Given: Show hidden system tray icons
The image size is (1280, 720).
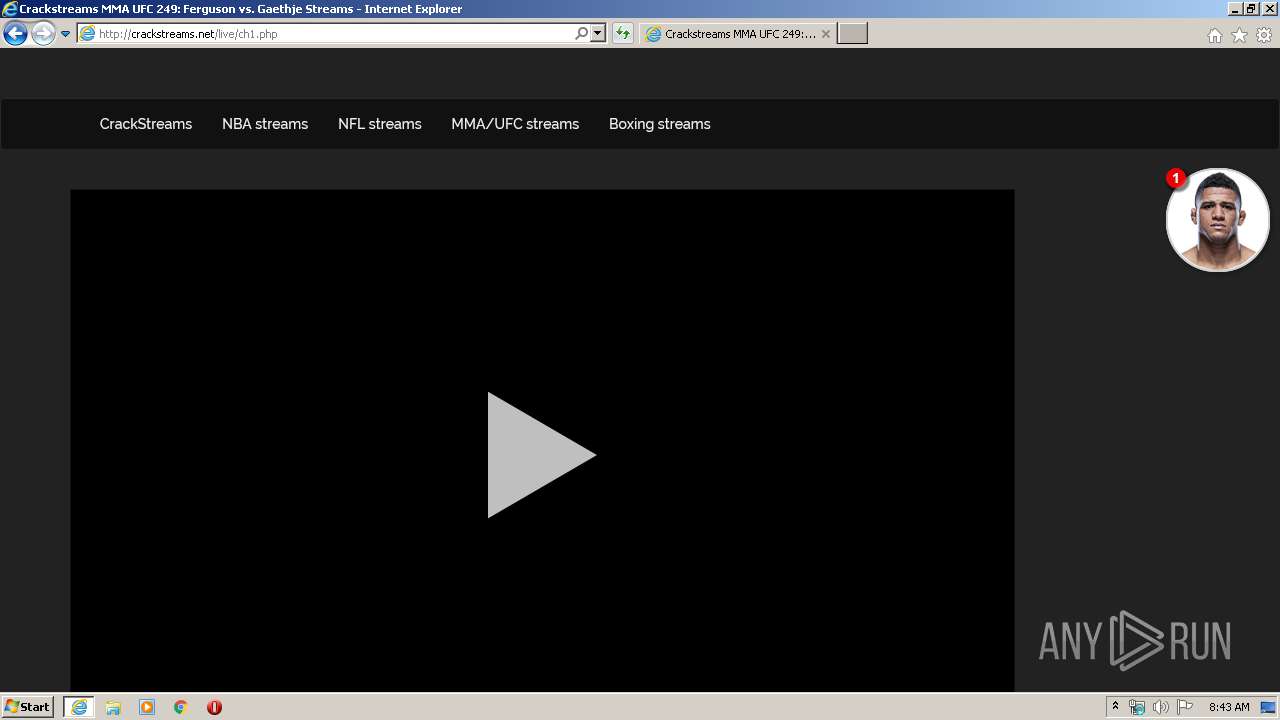Looking at the screenshot, I should [1115, 707].
